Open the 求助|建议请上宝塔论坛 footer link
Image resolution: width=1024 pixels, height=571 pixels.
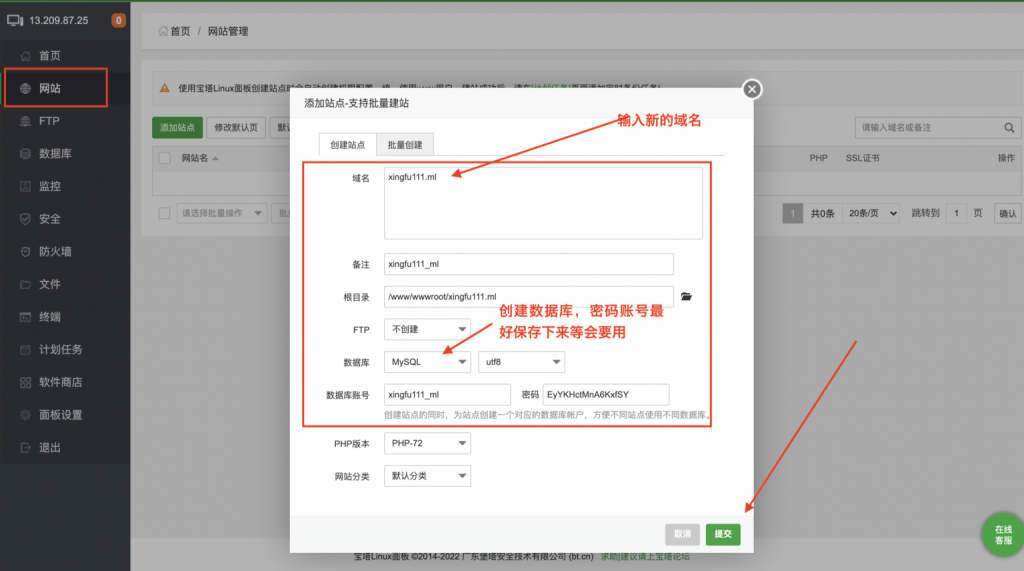click(645, 557)
